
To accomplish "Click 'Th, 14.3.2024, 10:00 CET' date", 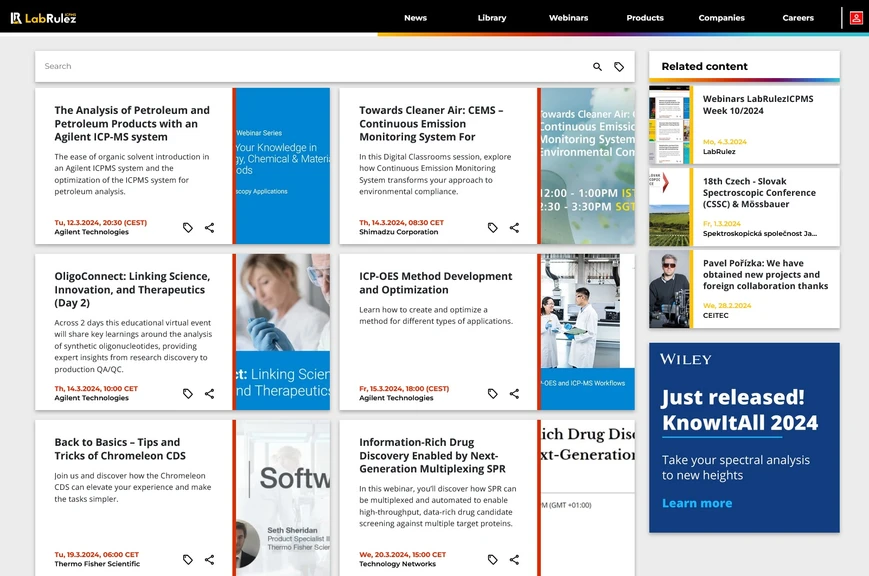I will 96,389.
